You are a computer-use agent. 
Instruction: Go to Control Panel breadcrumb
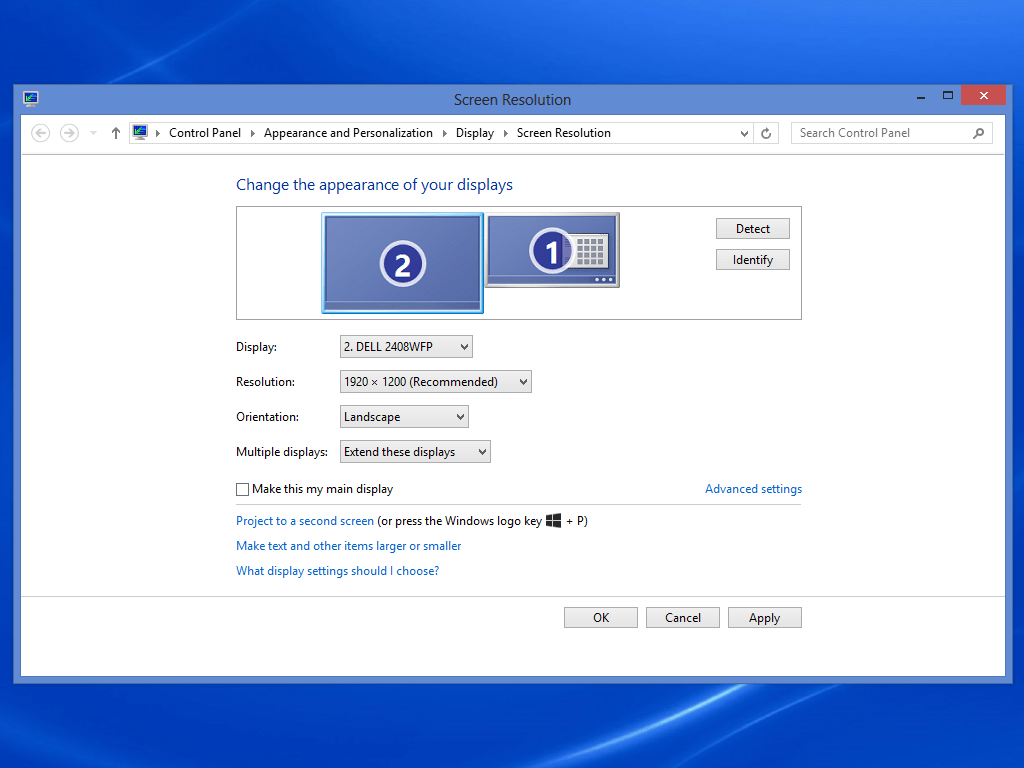coord(205,133)
